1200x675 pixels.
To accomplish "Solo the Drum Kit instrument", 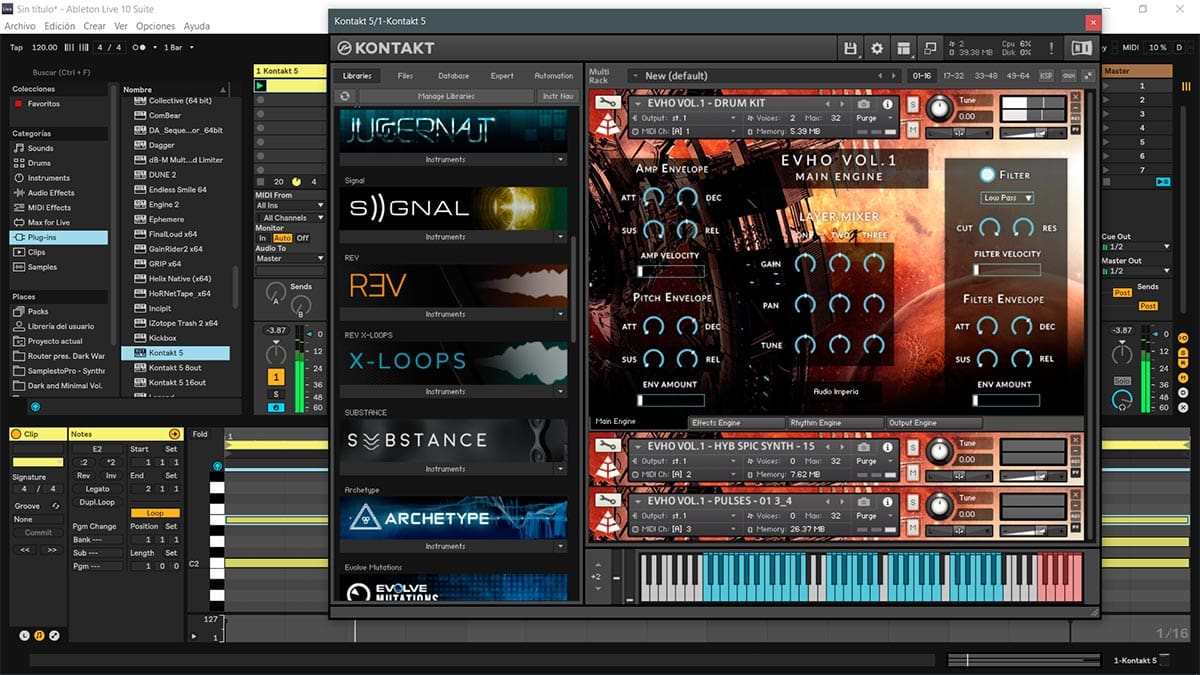I will 913,105.
